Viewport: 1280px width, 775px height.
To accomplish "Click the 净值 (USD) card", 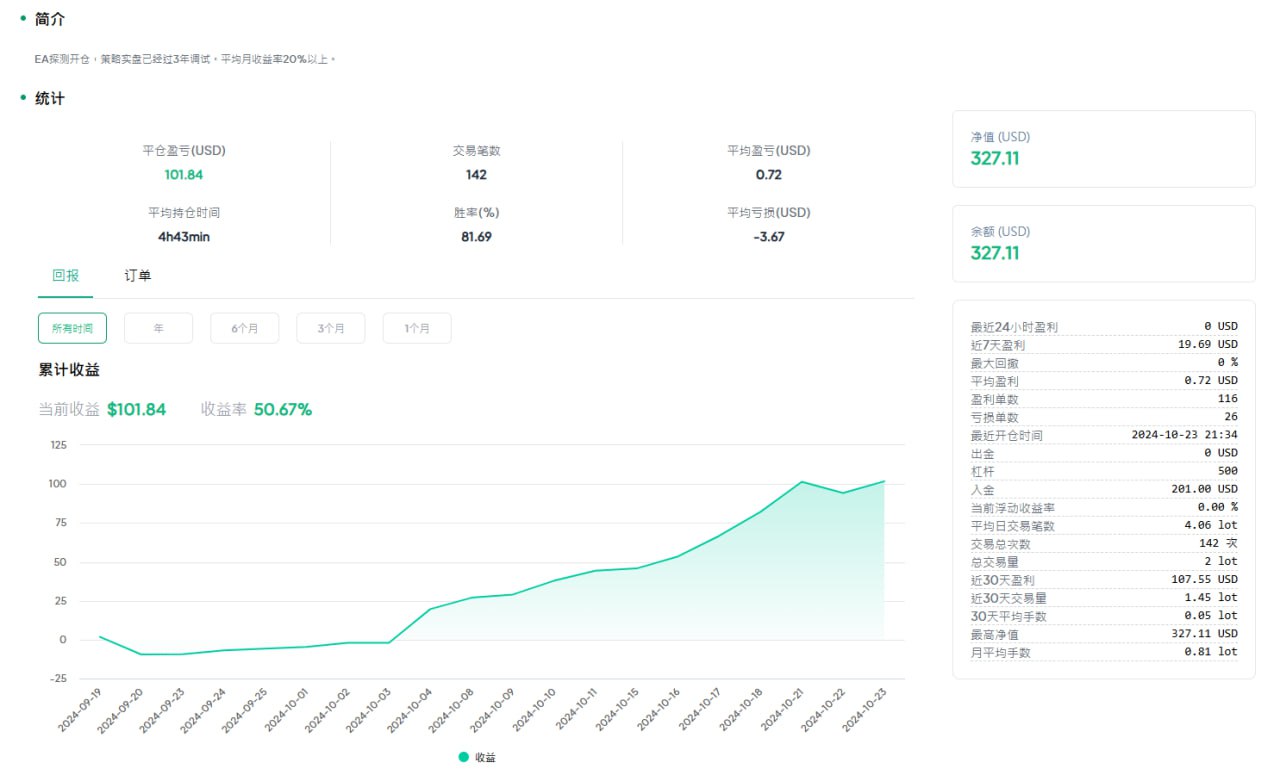I will coord(1103,148).
